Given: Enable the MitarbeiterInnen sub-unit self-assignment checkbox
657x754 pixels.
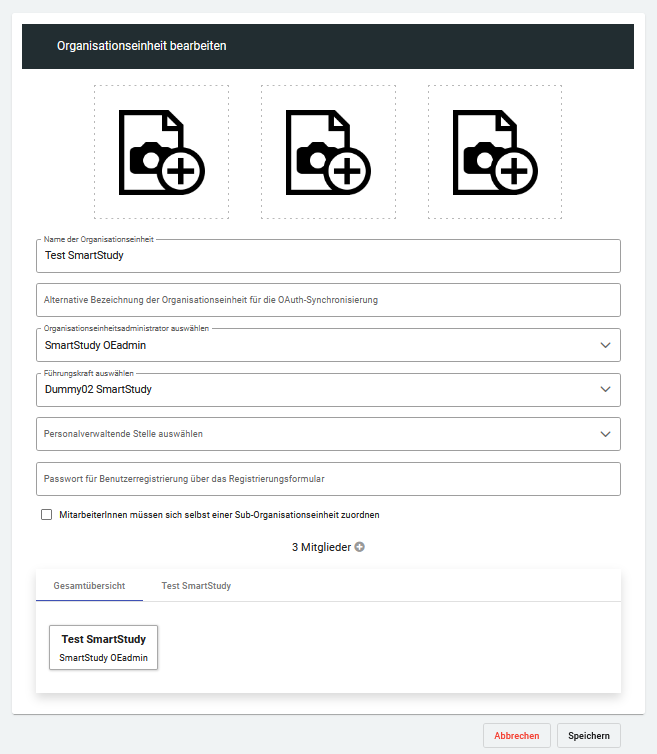Looking at the screenshot, I should click(46, 515).
